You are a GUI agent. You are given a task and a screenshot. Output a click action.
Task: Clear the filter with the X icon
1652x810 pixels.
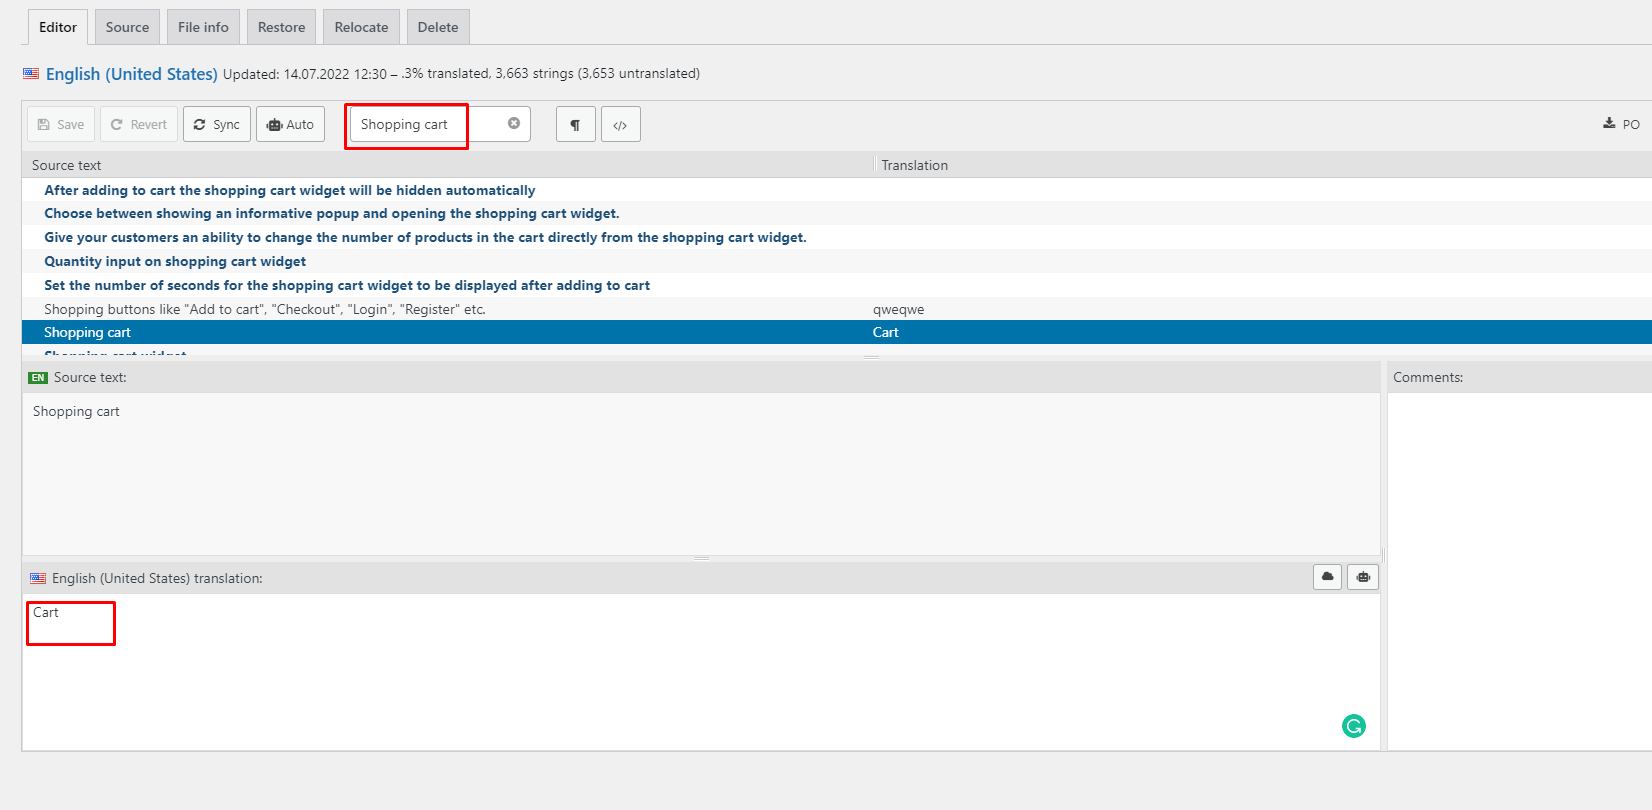click(x=514, y=123)
